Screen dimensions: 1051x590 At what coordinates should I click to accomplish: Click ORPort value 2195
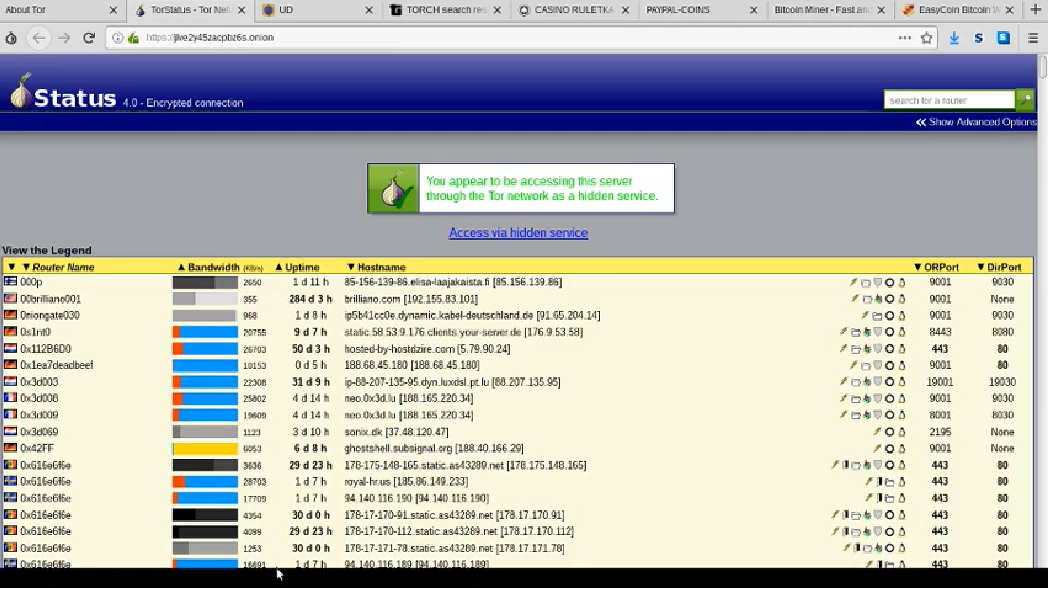coord(940,432)
